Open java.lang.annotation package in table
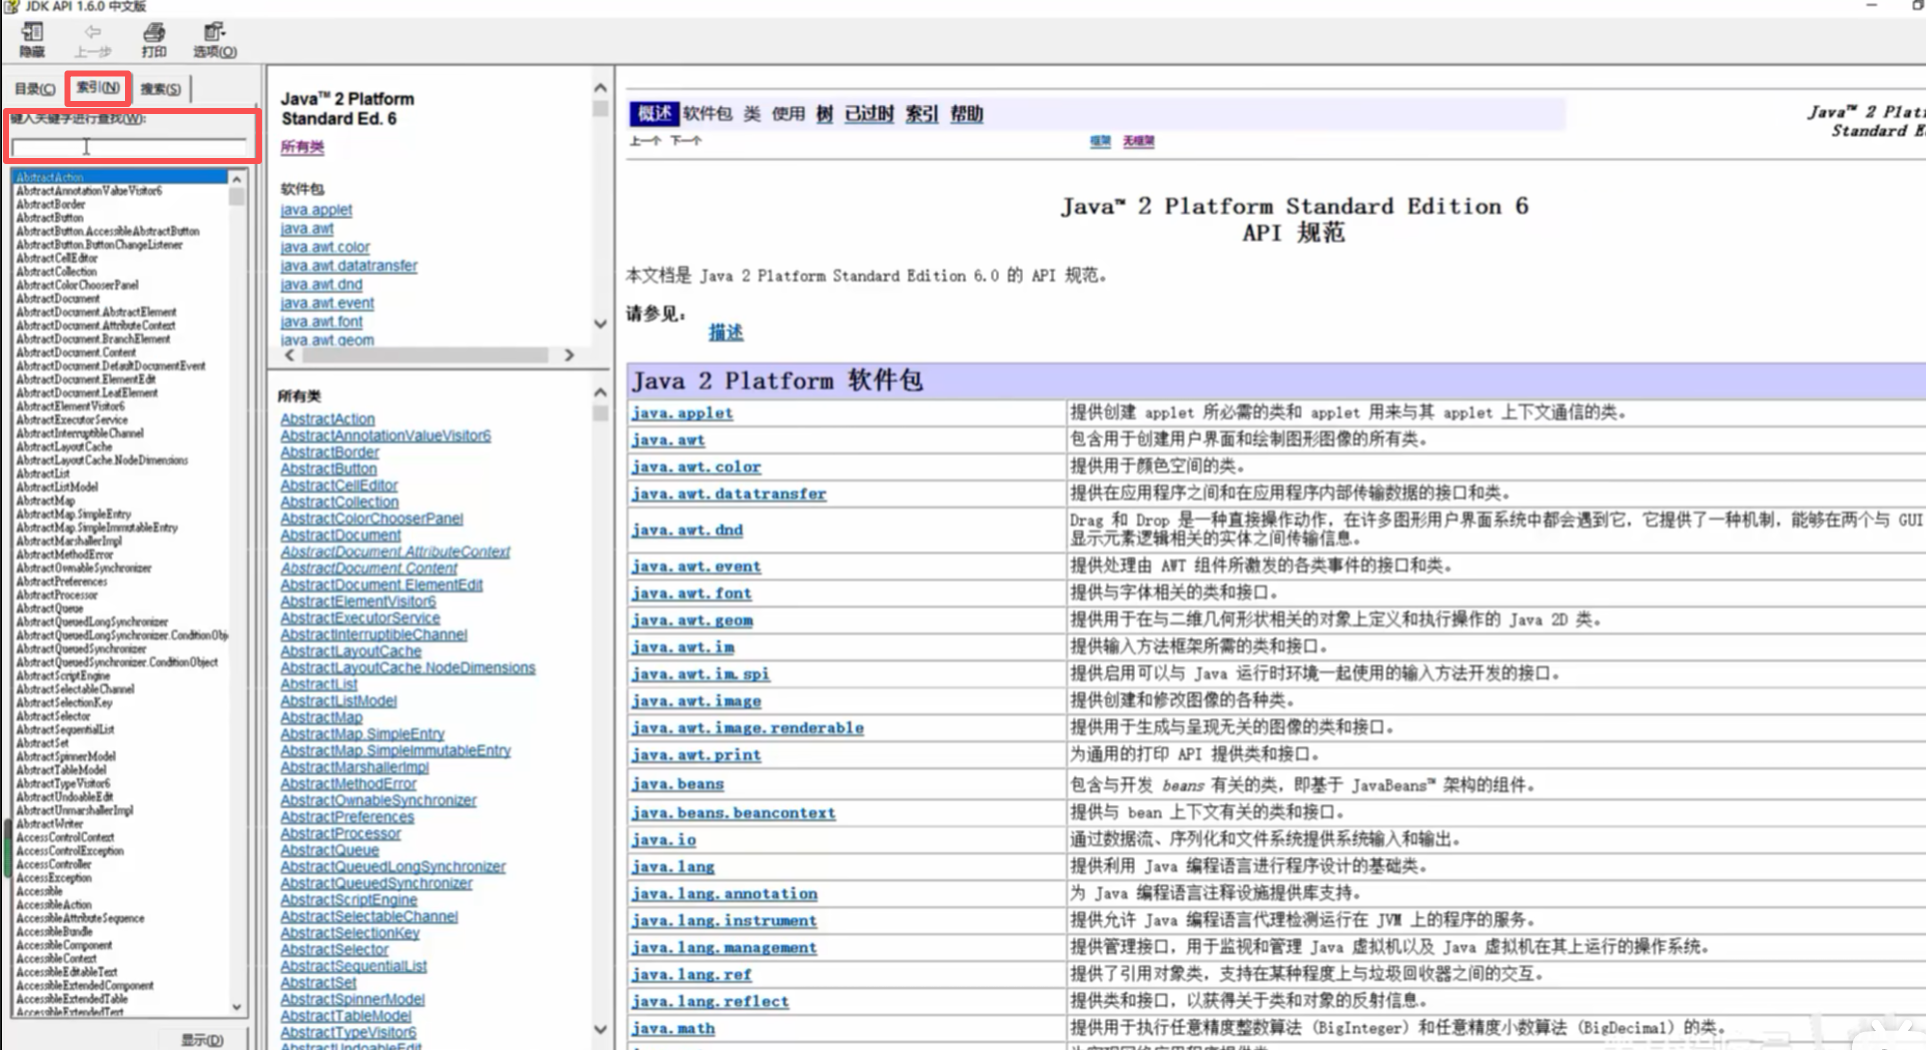1926x1050 pixels. pyautogui.click(x=724, y=894)
